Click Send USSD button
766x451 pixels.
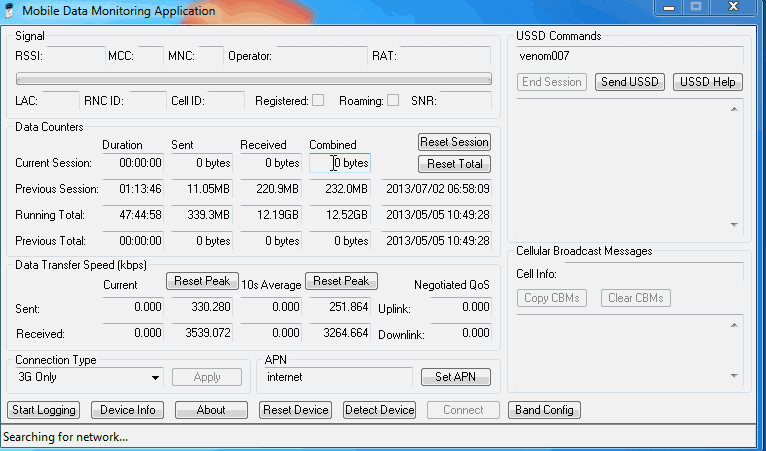pyautogui.click(x=630, y=82)
